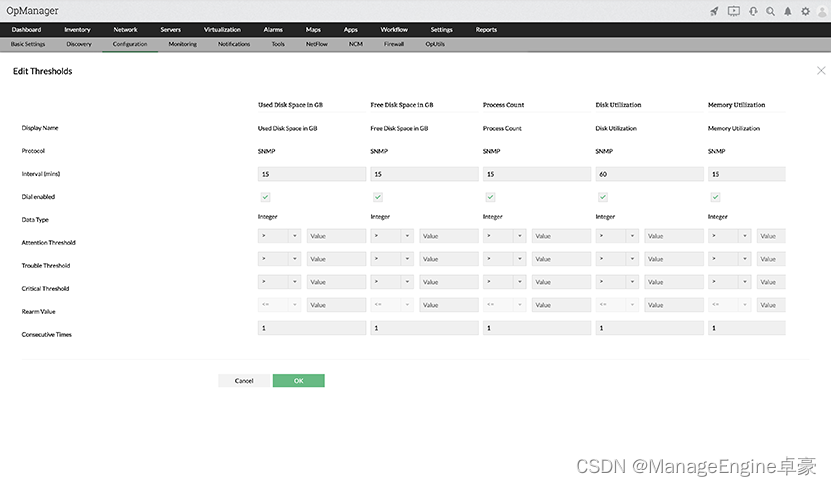Screen dimensions: 831x486
Task: Open the NCM settings tab
Action: (x=356, y=44)
